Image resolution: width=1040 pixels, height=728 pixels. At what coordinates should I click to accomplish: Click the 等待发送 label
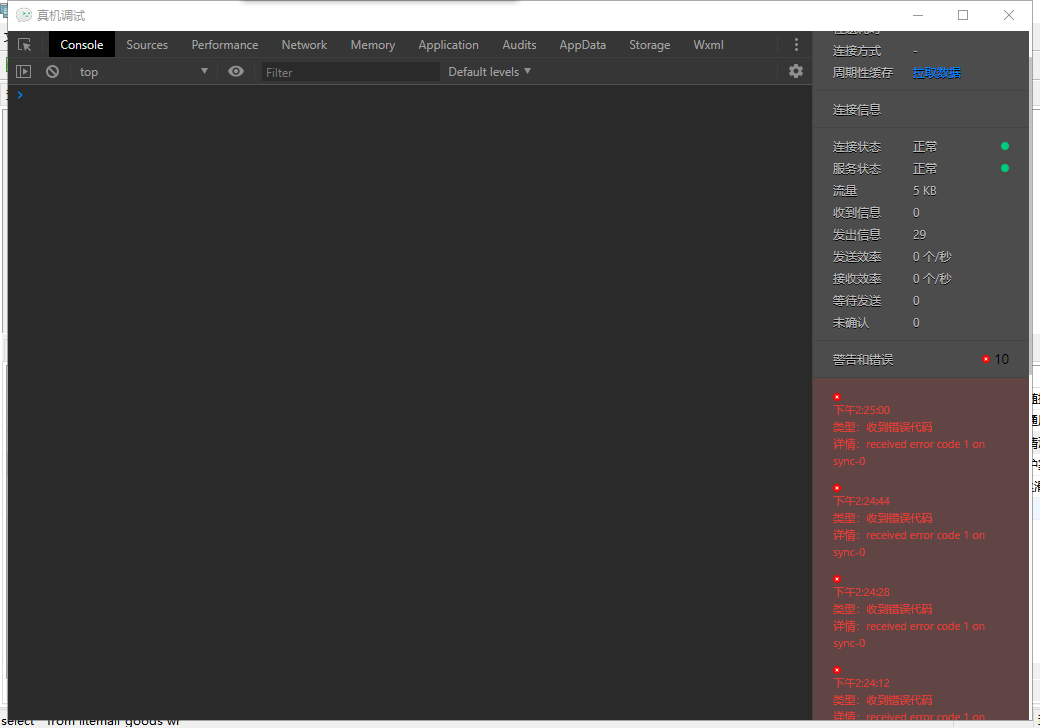tap(857, 300)
